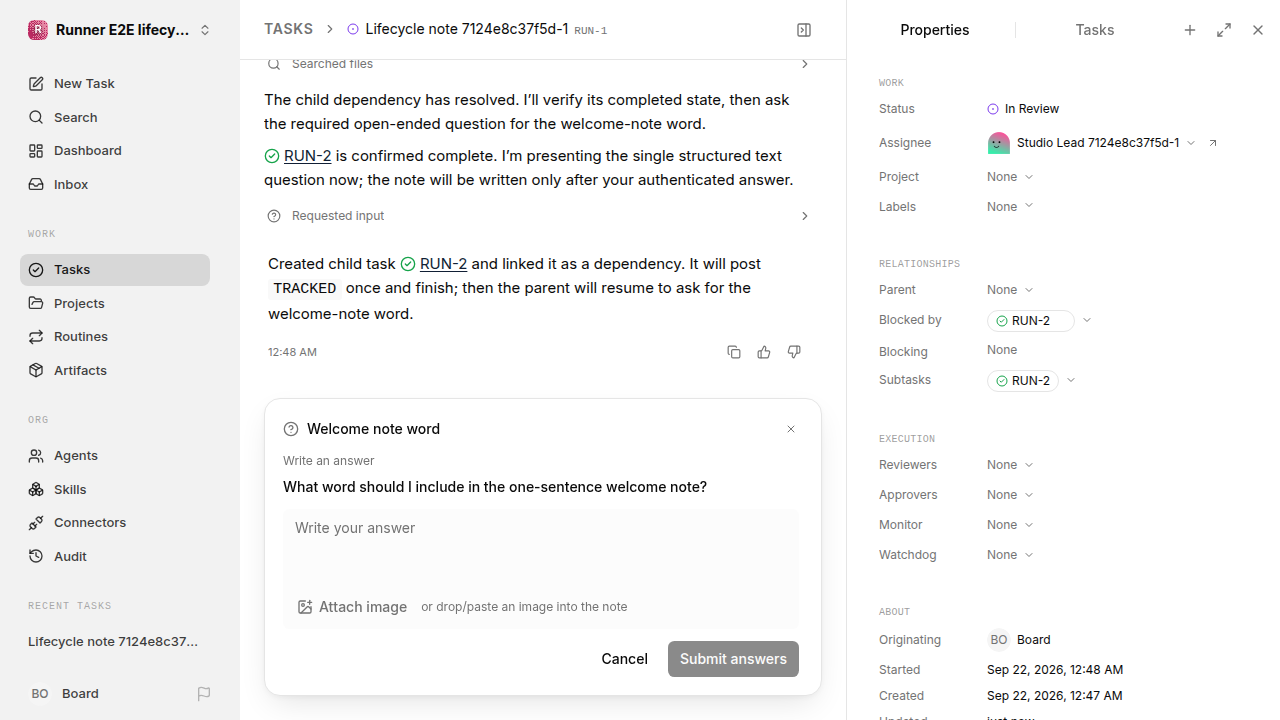Screen dimensions: 1280x720
Task: Expand the Requested input row
Action: [540, 216]
